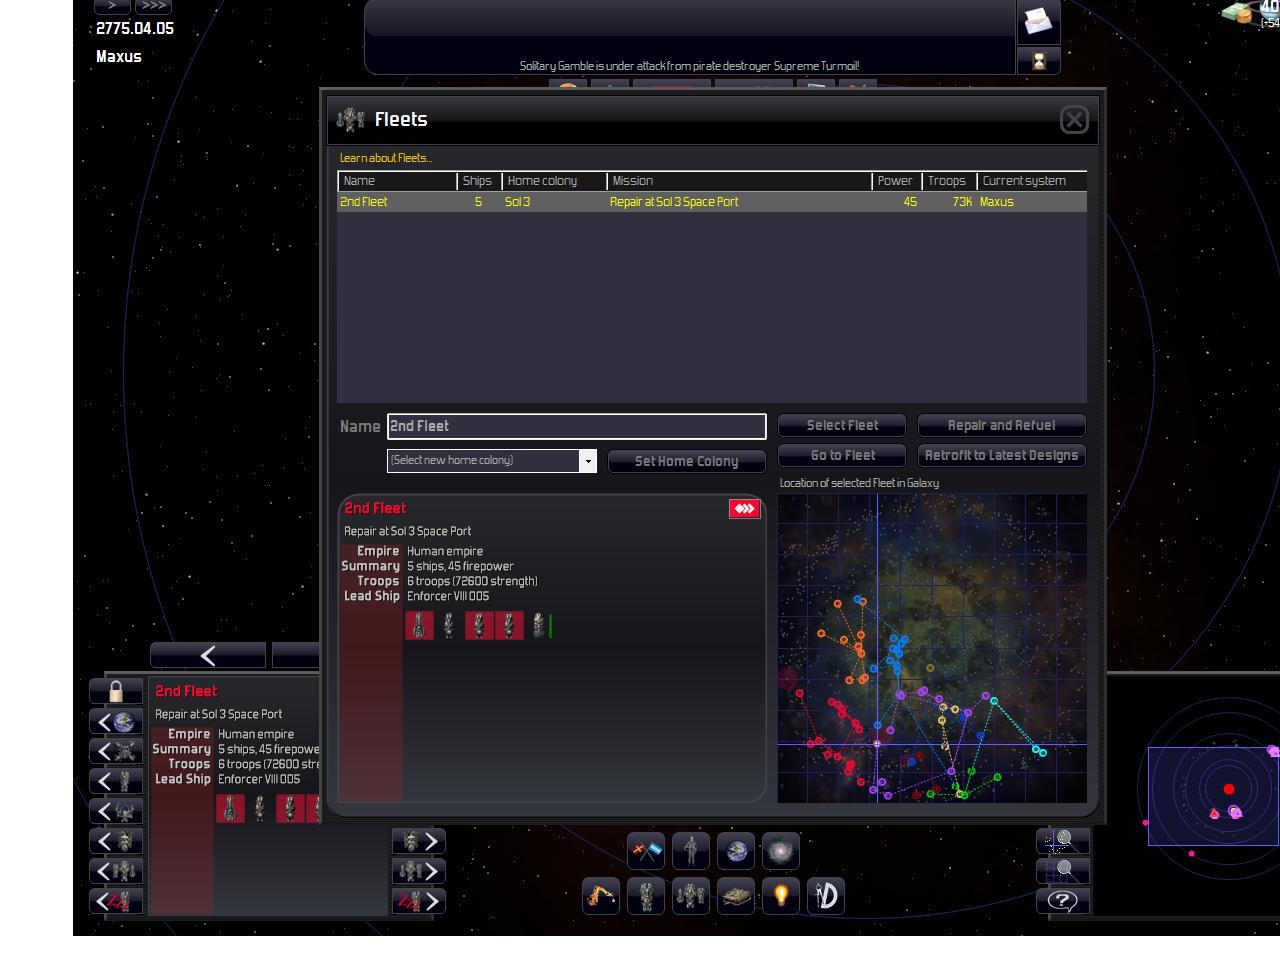Sort fleets by the Ships column header
This screenshot has width=1280, height=960.
tap(479, 181)
